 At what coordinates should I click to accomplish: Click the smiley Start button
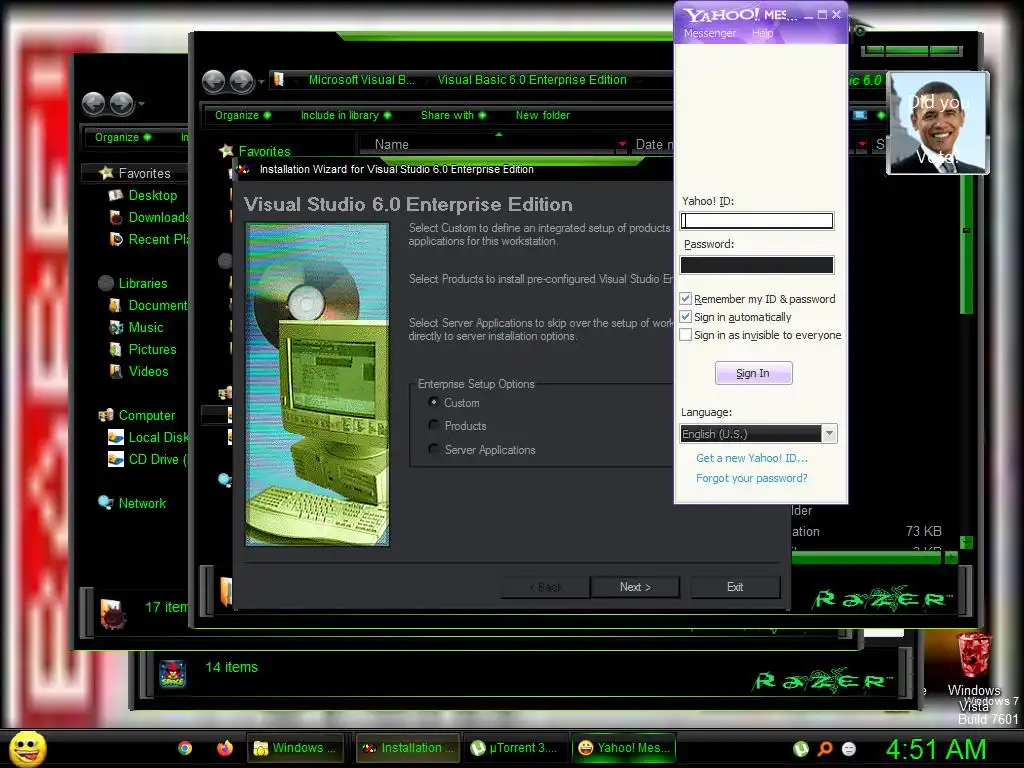click(x=27, y=748)
